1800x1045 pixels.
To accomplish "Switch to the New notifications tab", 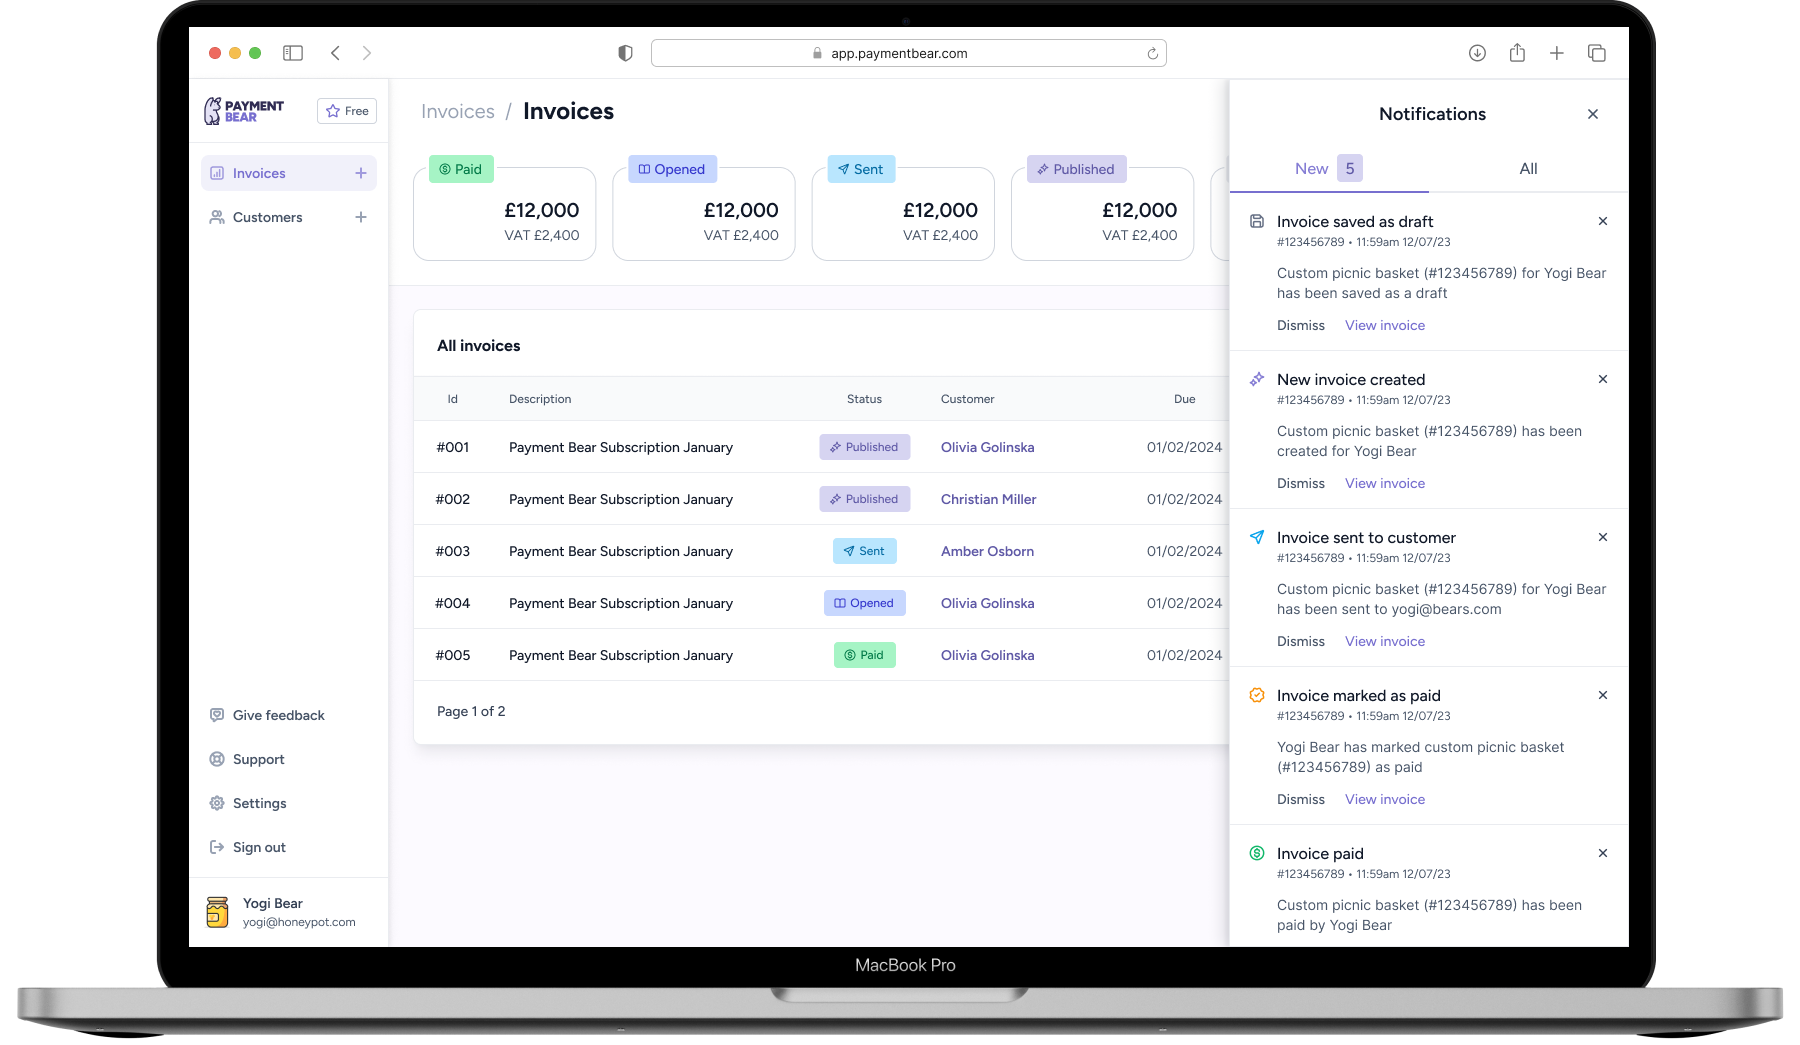I will [x=1329, y=169].
